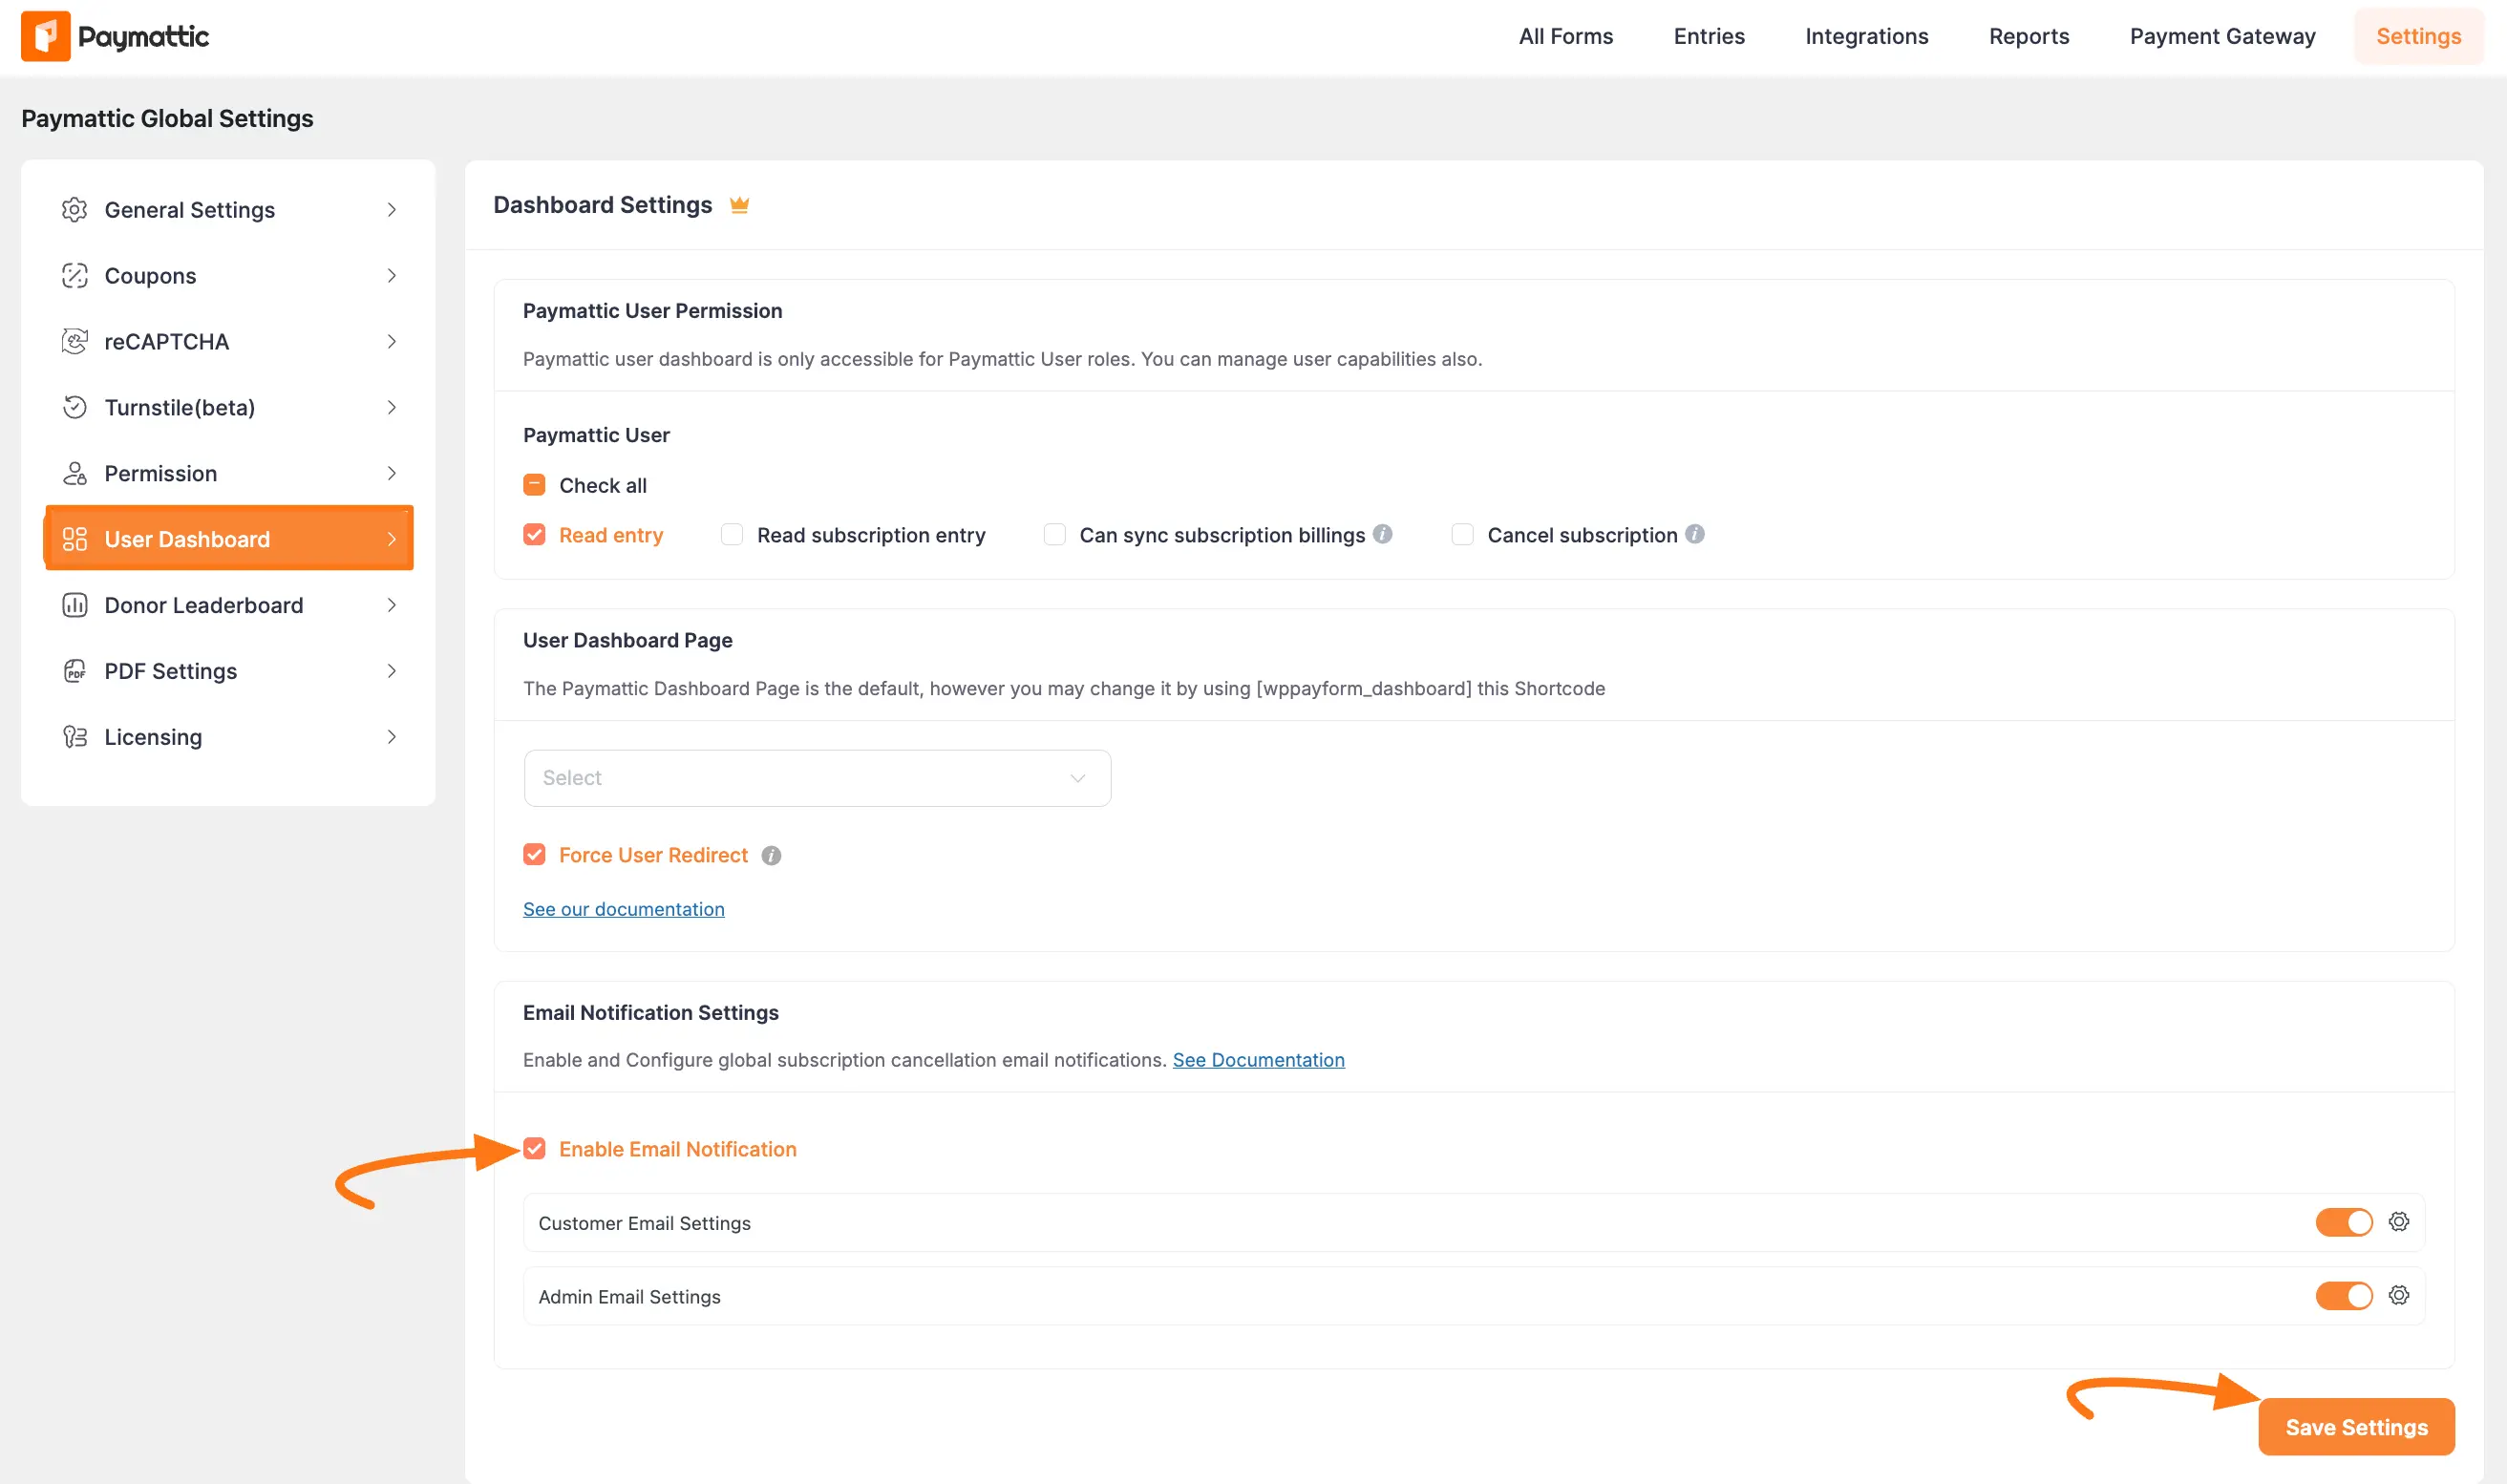Open the User Dashboard Page Select dropdown
Screen dimensions: 2507x1484
[x=816, y=778]
